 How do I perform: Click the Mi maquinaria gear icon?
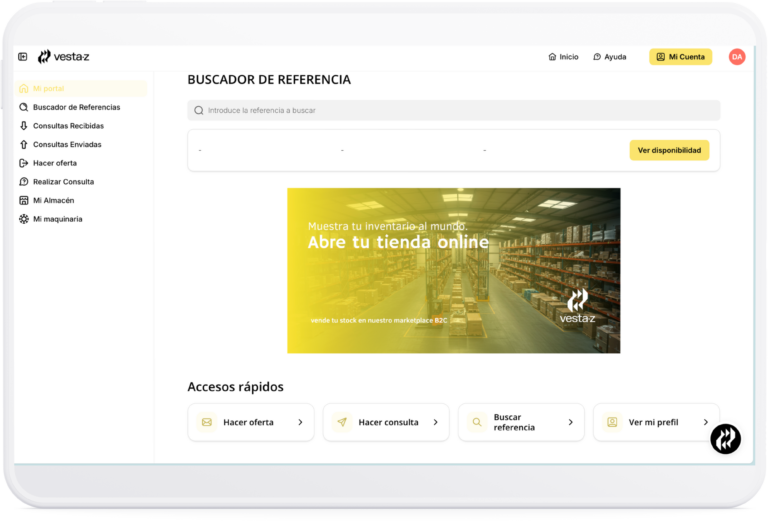(24, 219)
